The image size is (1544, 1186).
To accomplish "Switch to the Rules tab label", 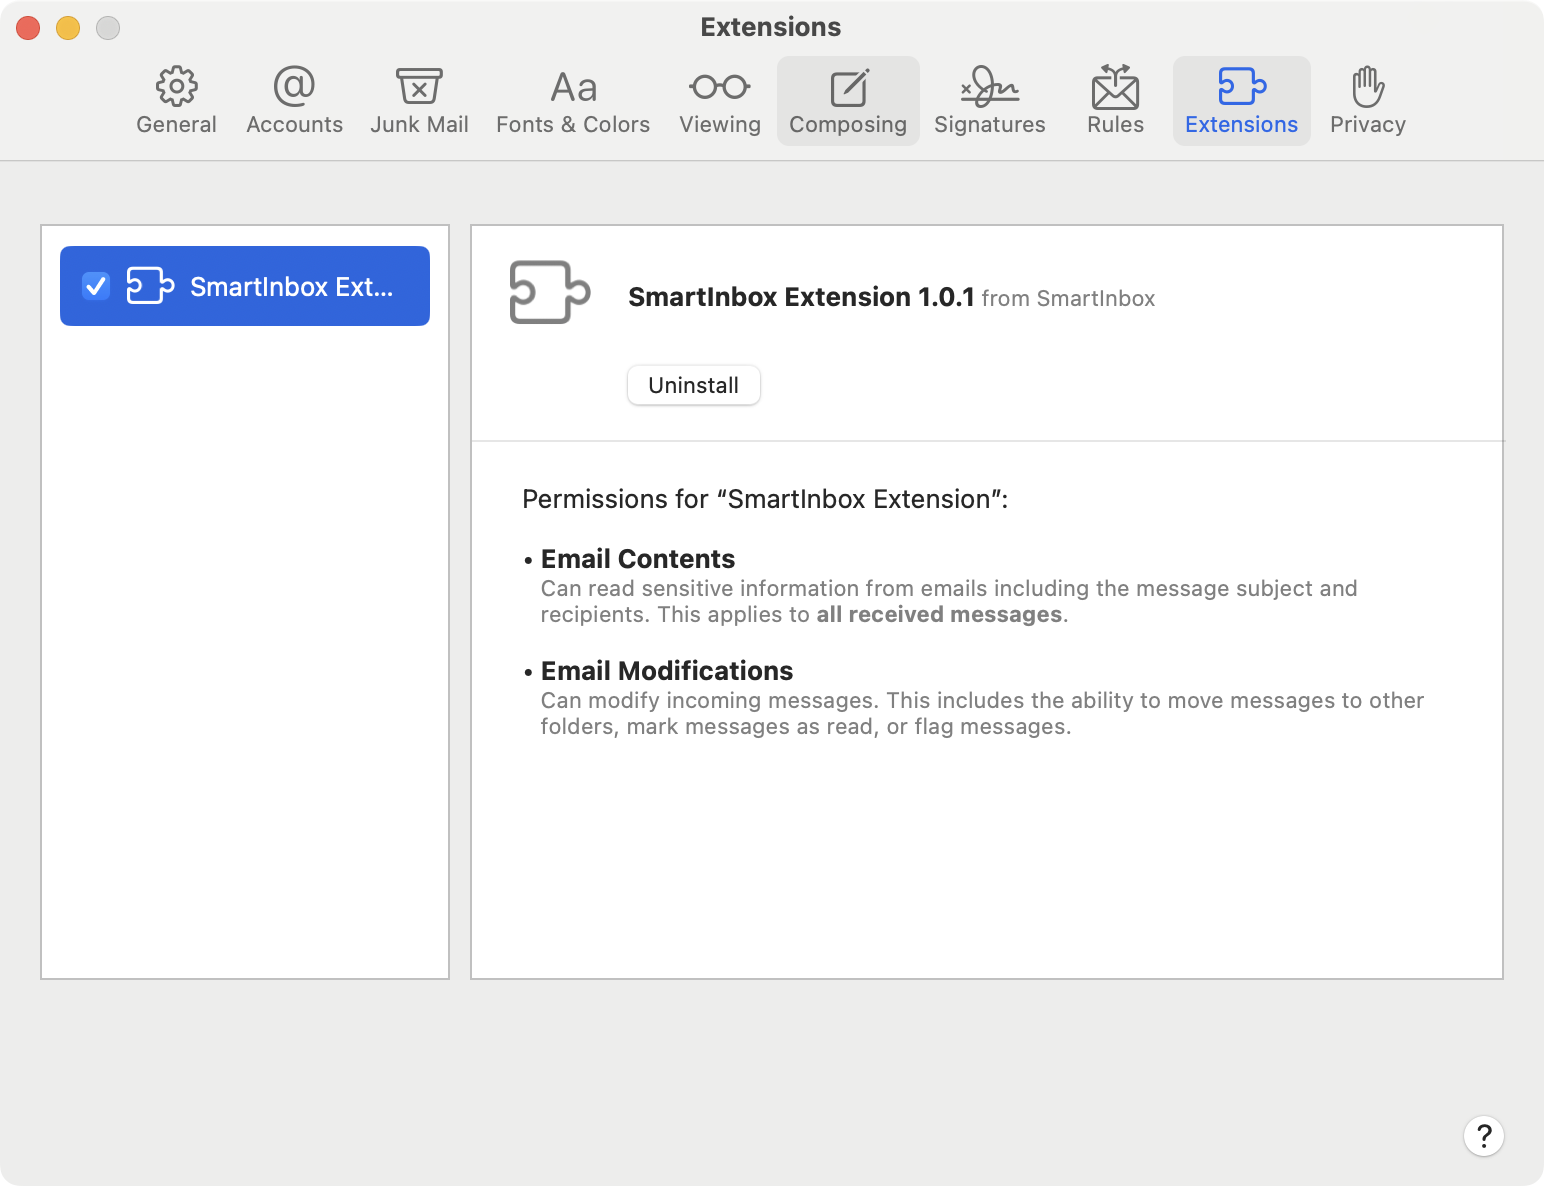I will (1115, 125).
